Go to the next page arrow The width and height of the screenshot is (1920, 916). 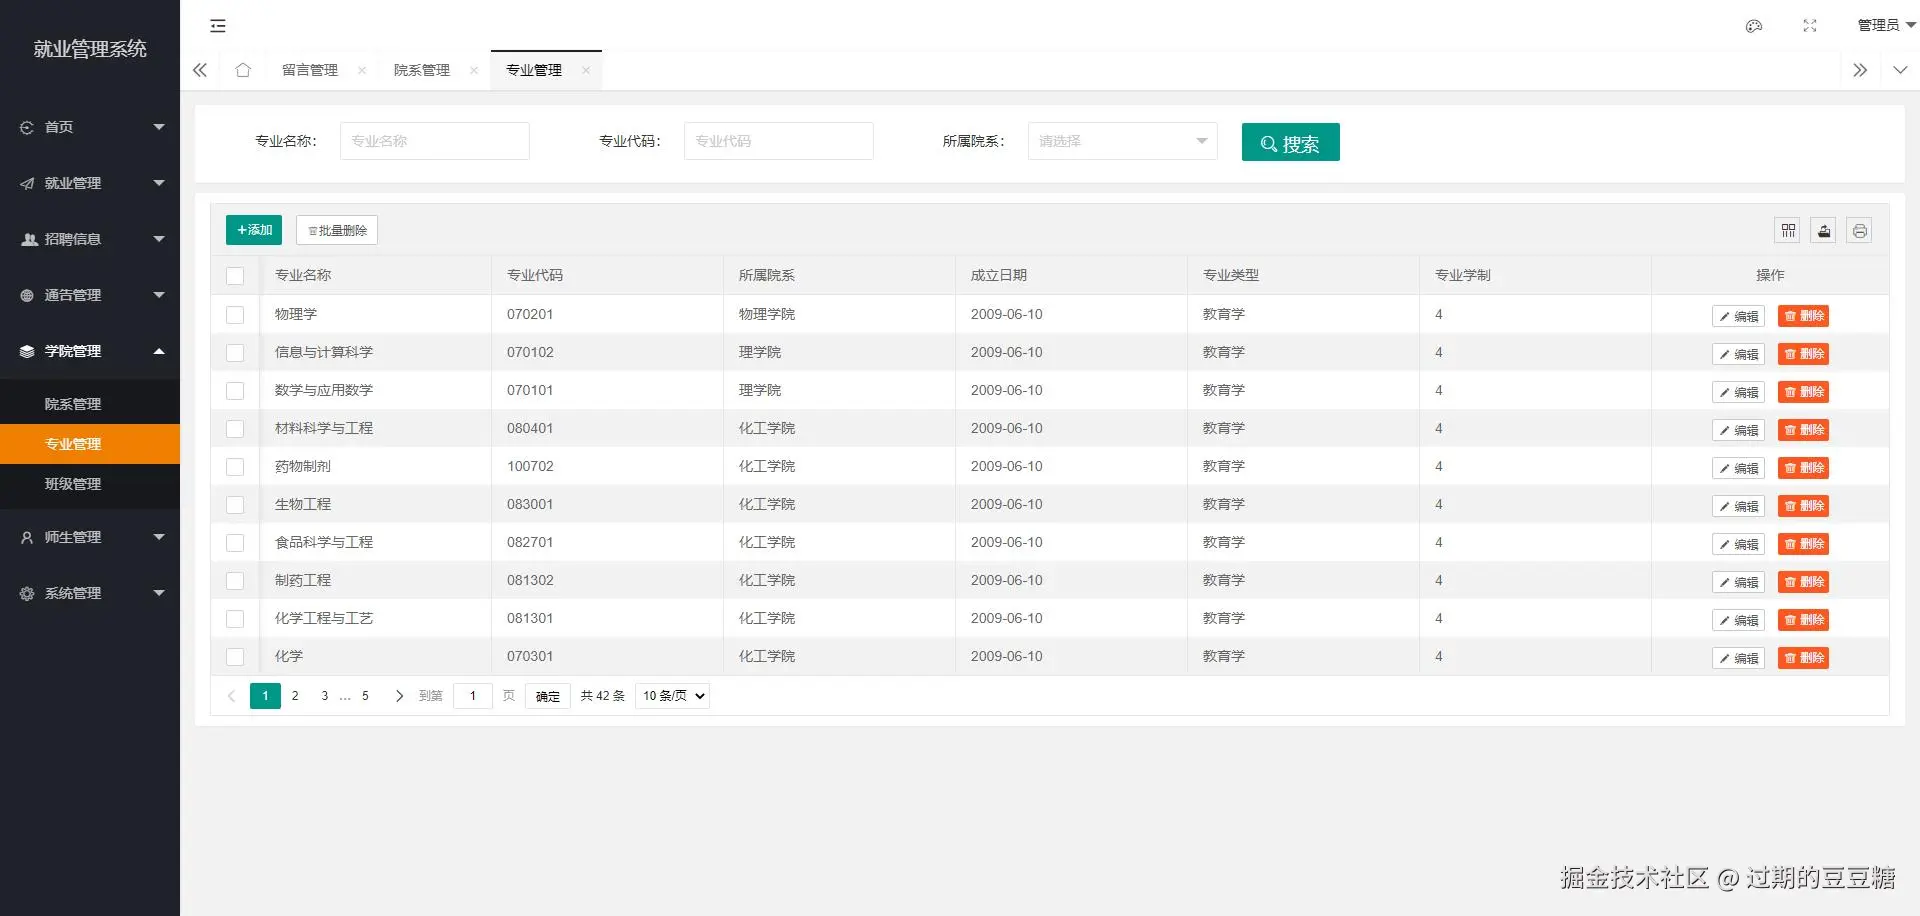399,696
